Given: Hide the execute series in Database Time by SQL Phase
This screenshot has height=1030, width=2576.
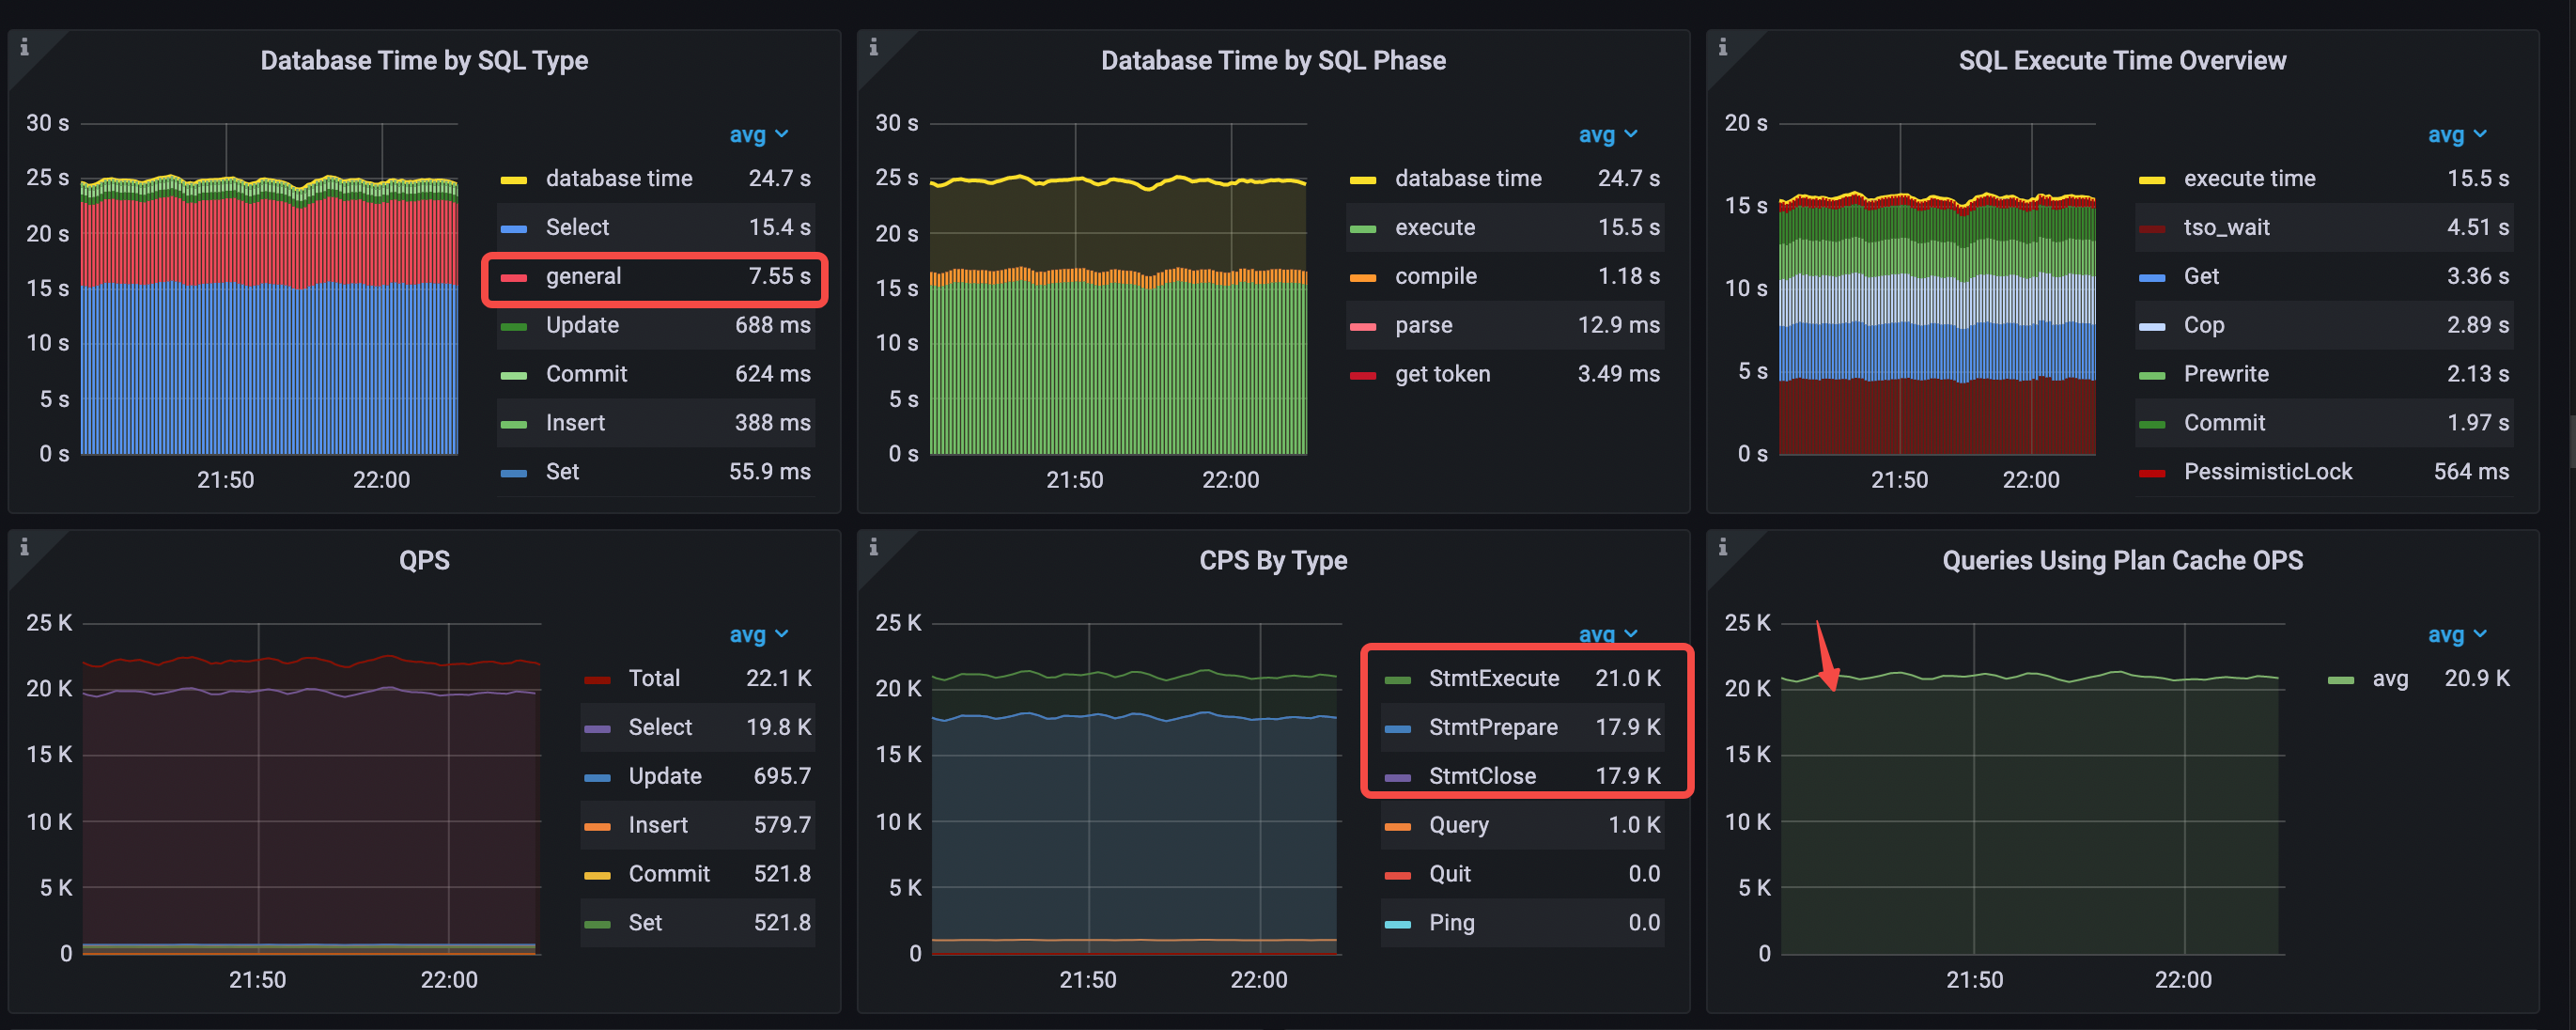Looking at the screenshot, I should pyautogui.click(x=1435, y=227).
